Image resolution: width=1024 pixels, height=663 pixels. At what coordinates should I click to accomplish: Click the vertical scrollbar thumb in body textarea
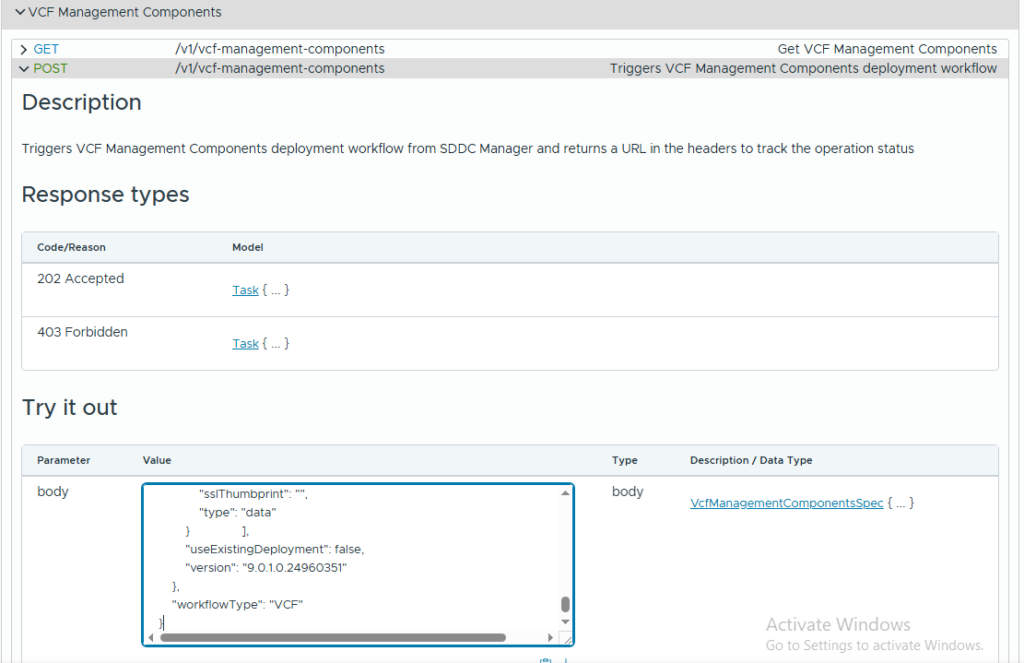(x=565, y=604)
